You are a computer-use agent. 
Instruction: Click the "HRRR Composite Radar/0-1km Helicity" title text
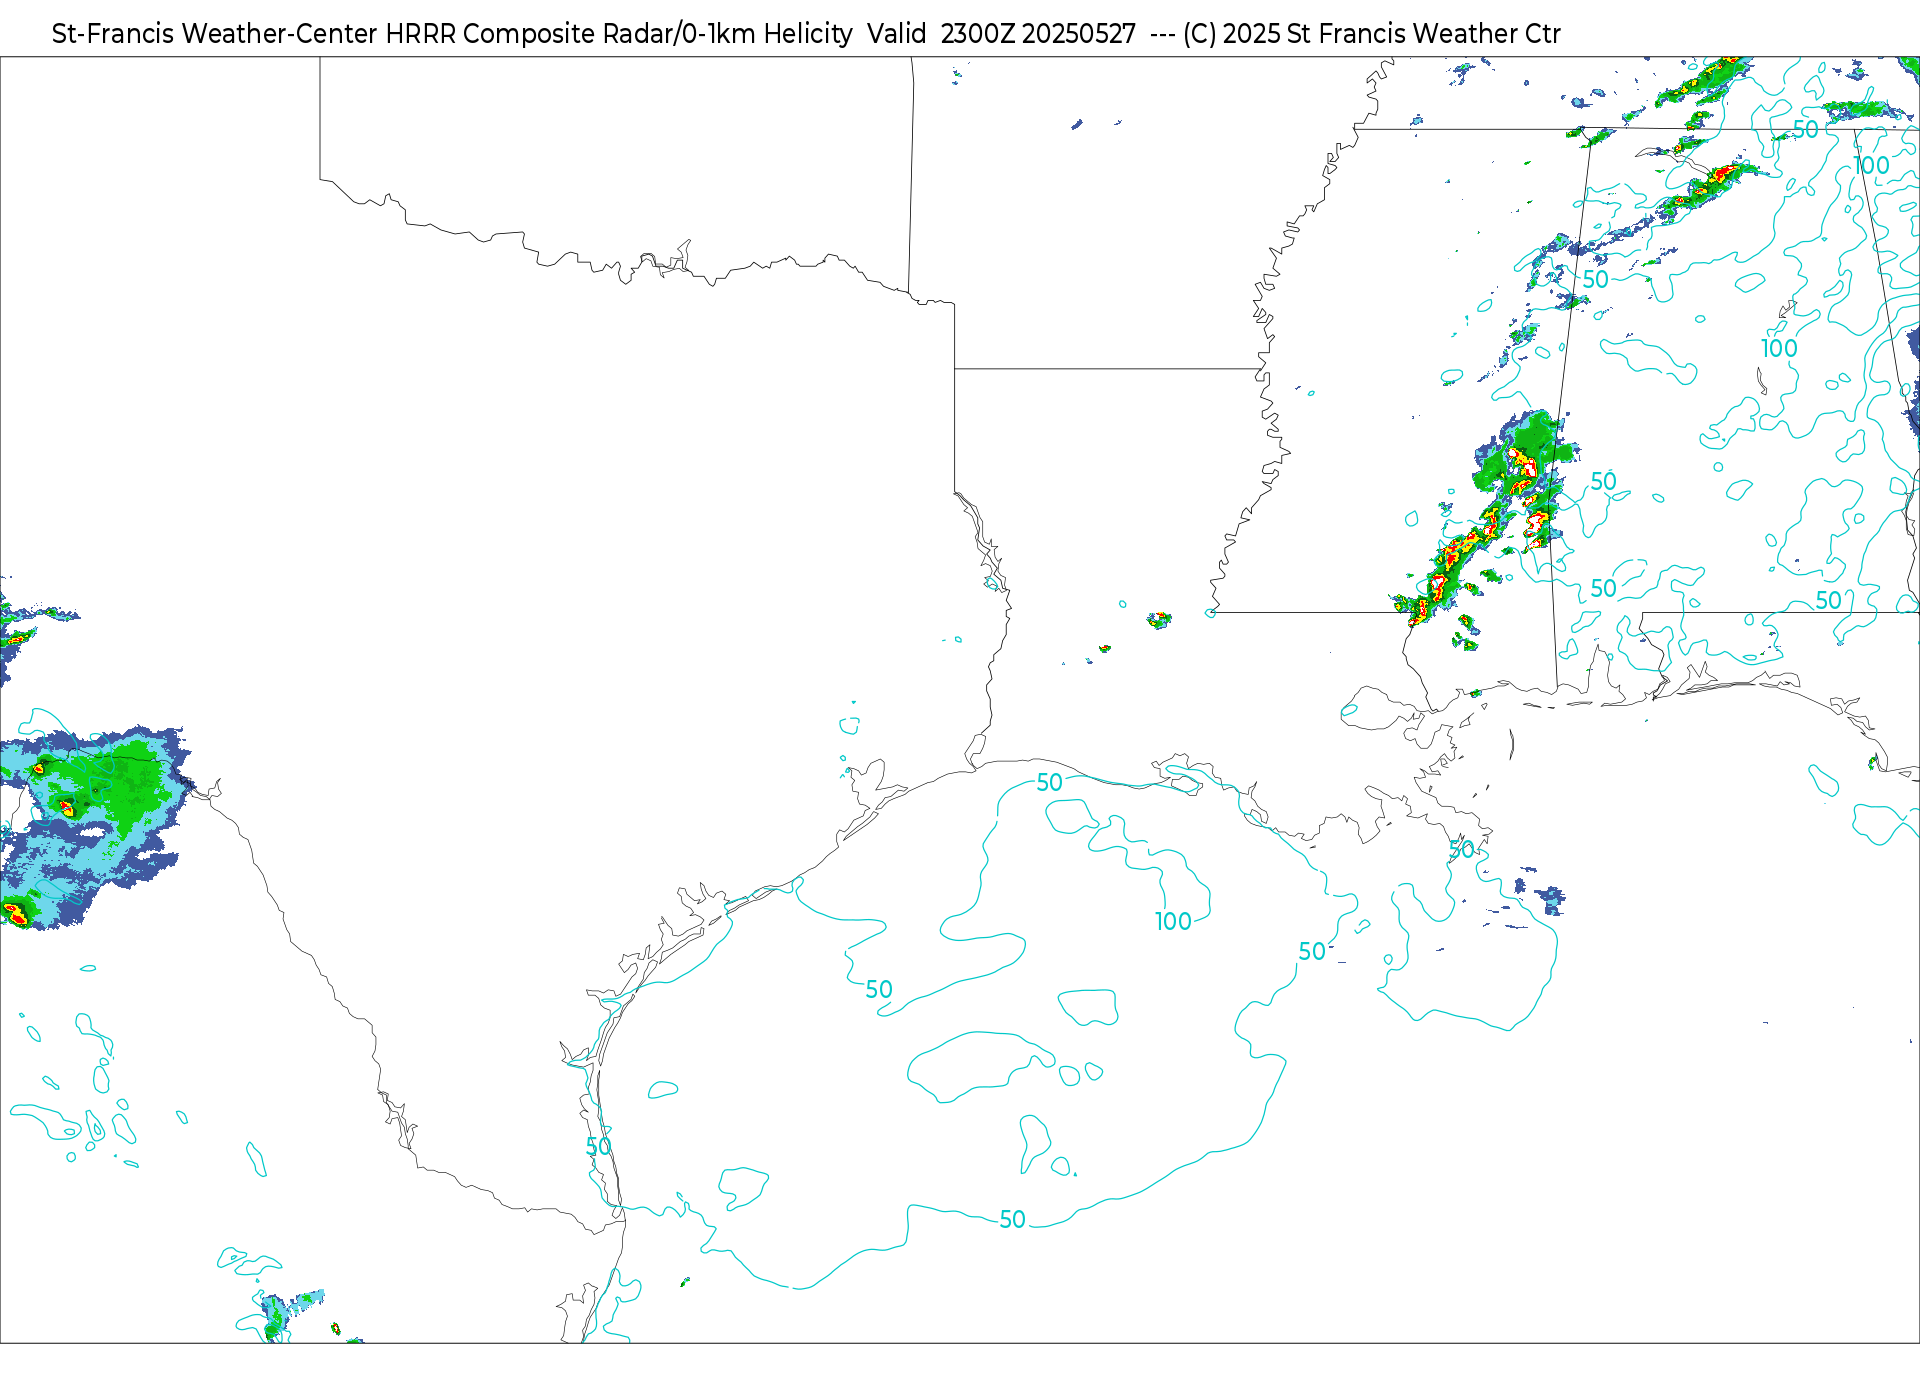[x=619, y=34]
